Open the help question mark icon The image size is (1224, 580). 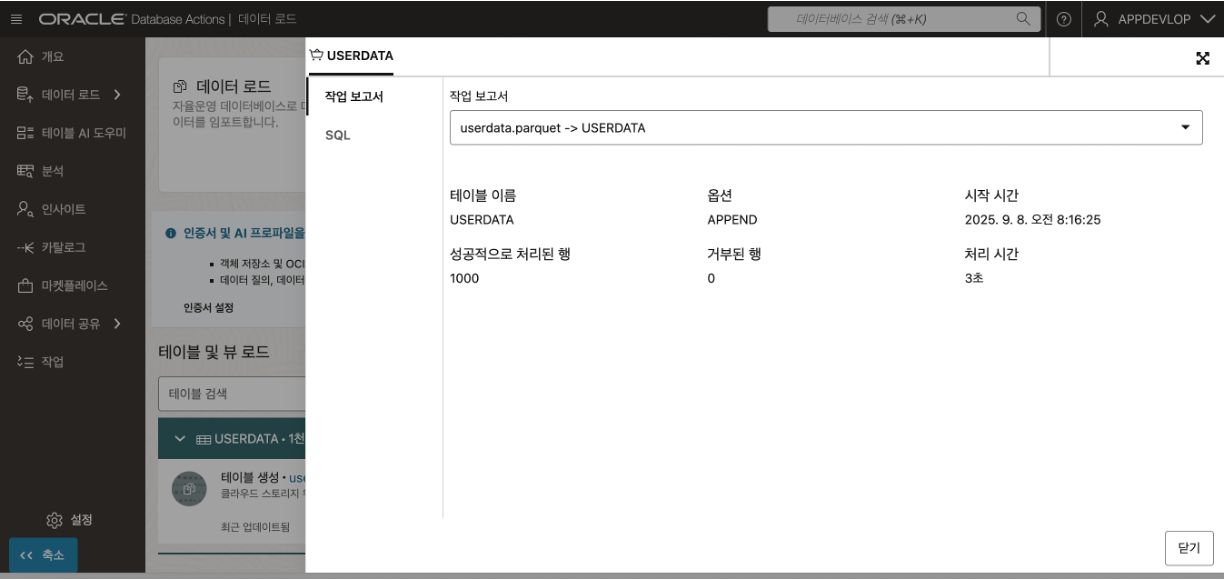click(x=1063, y=19)
